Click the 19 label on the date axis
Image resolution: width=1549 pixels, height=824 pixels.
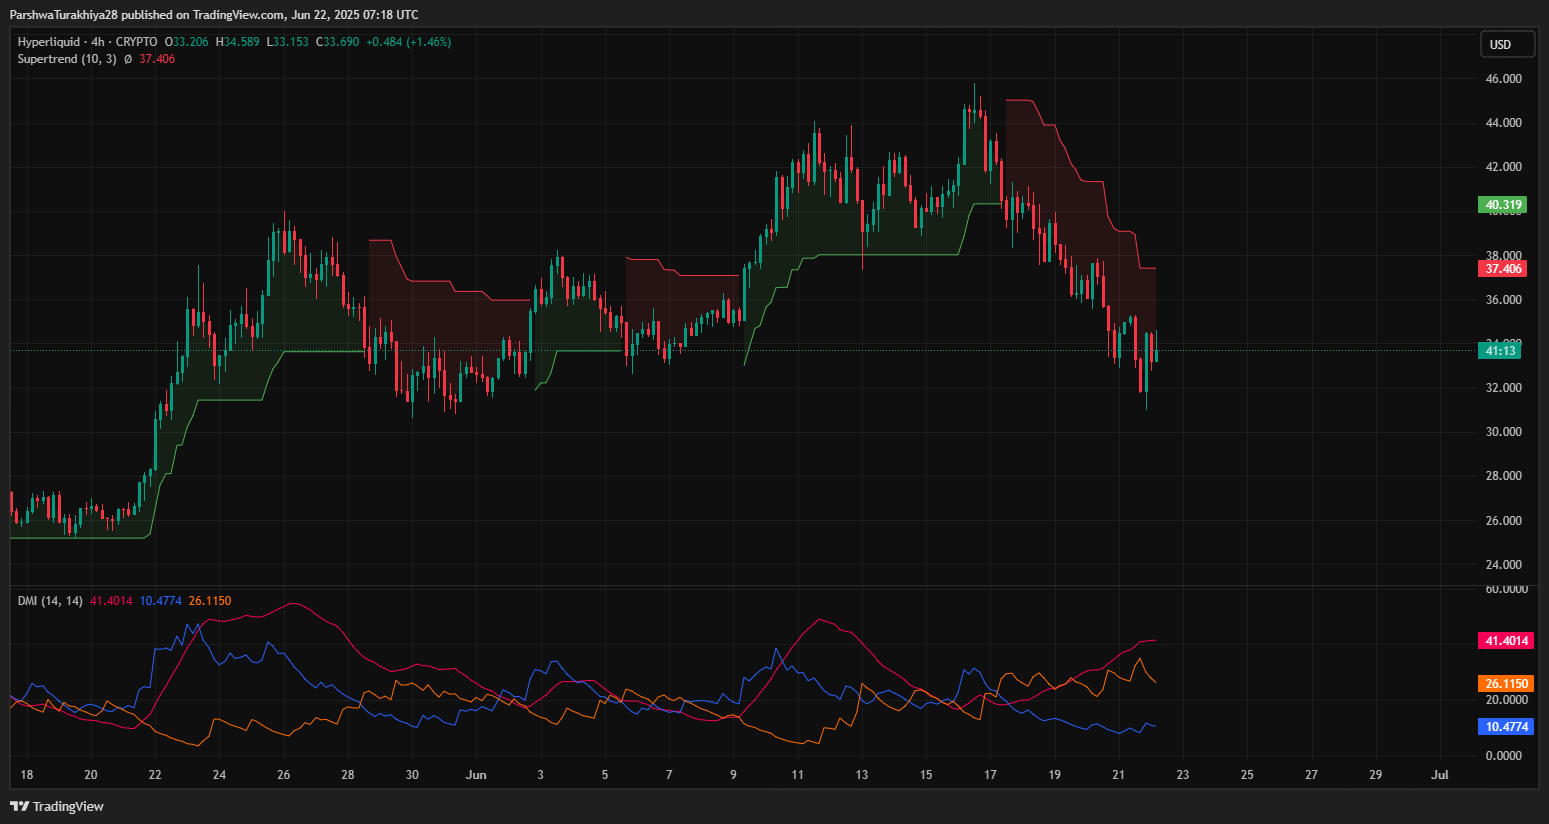pos(1054,775)
